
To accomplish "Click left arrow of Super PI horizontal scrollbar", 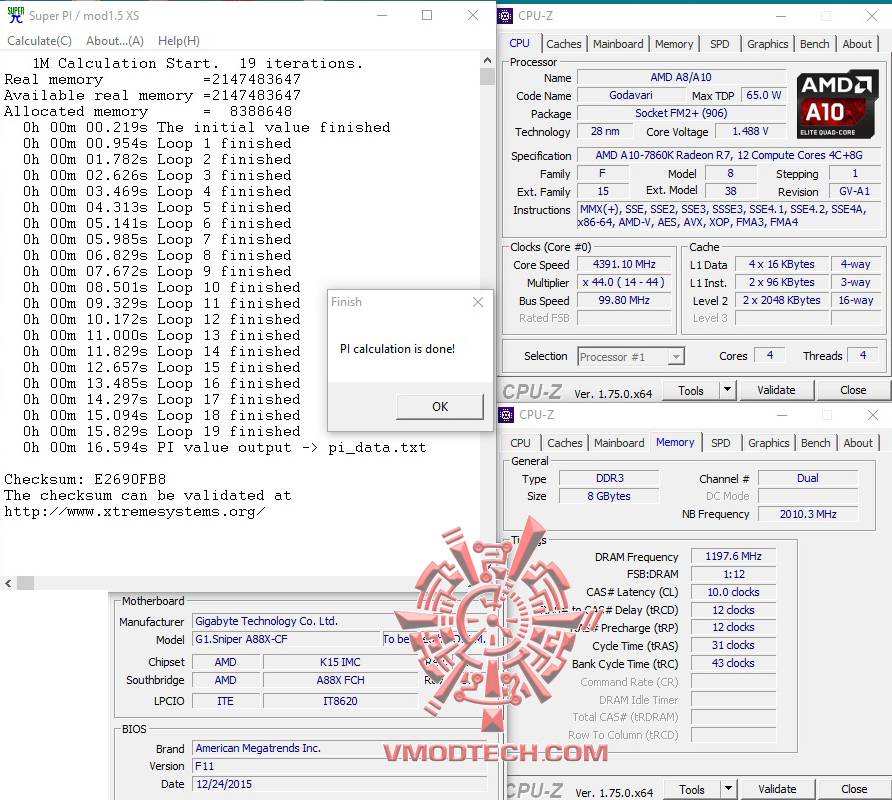I will 8,583.
